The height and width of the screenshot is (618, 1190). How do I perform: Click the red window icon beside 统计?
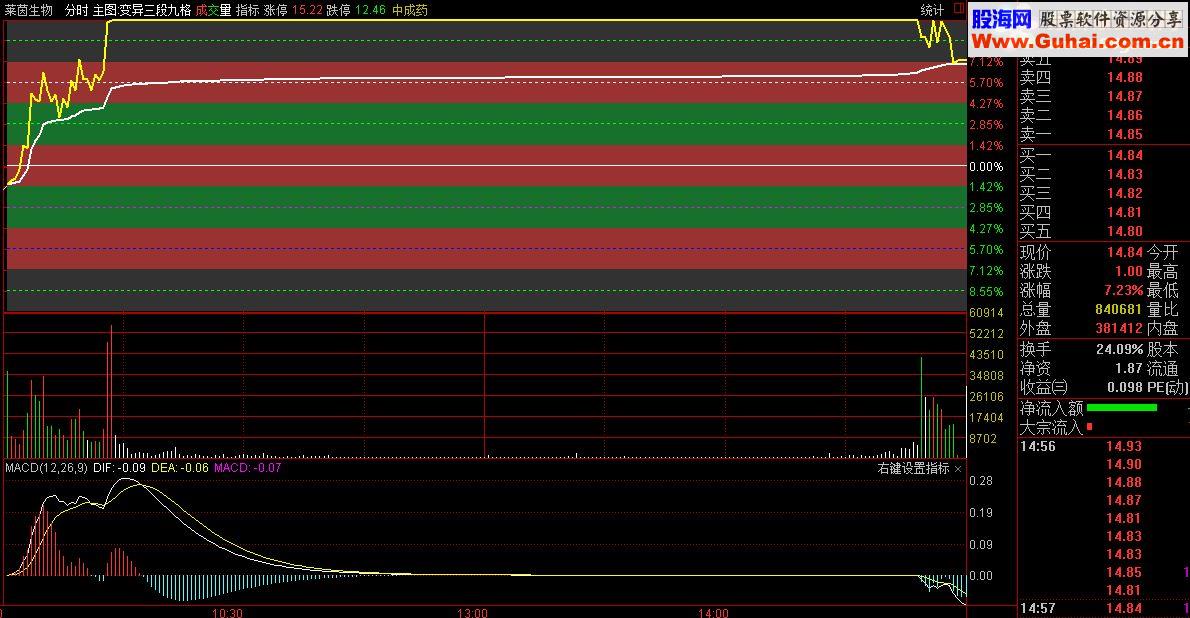click(959, 9)
